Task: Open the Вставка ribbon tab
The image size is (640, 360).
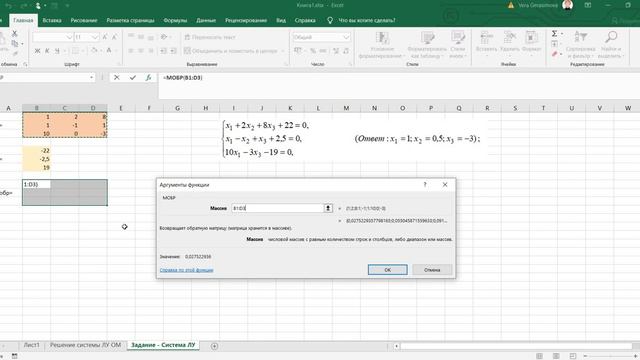Action: point(52,20)
